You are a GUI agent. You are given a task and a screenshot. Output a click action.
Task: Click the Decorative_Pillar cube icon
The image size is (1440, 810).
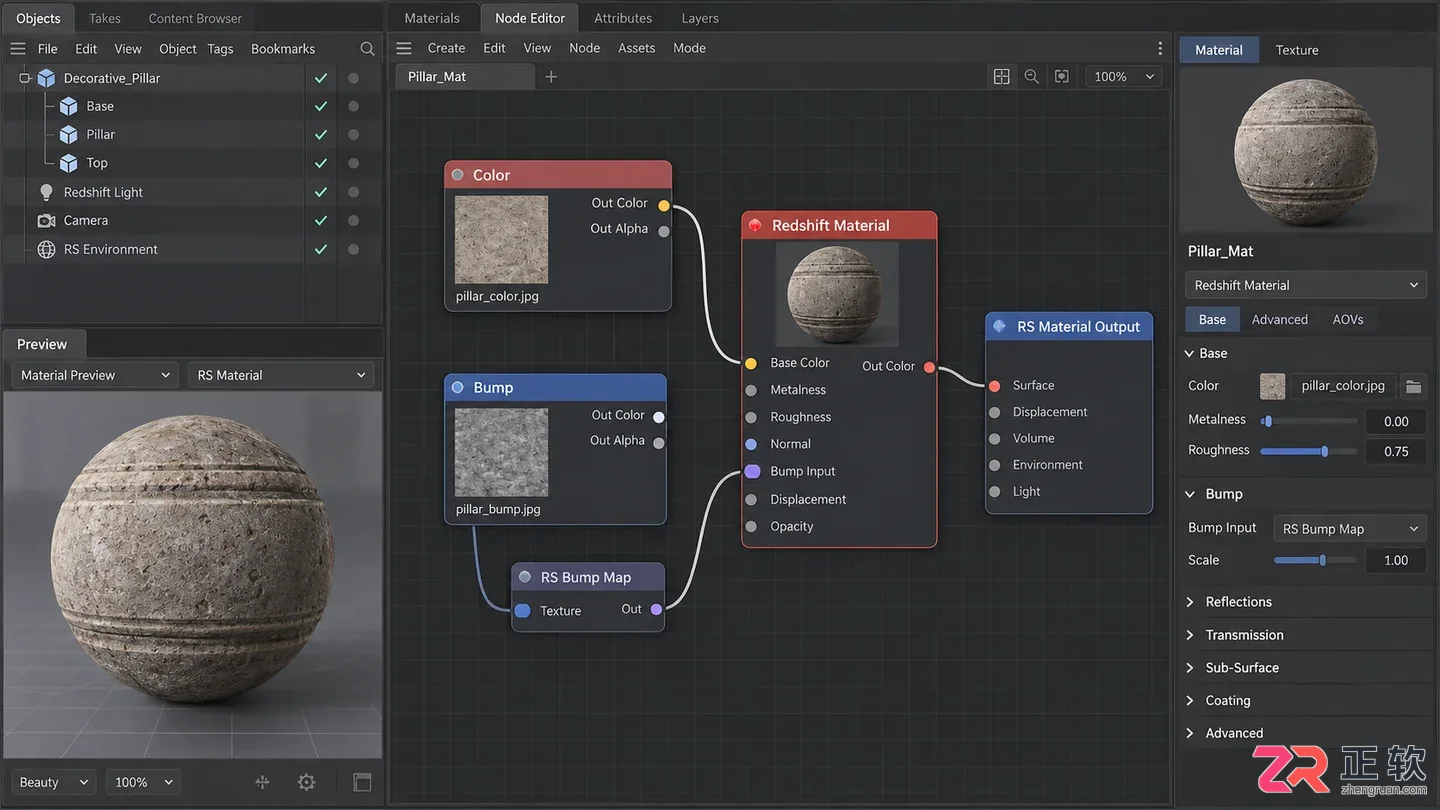pos(46,78)
